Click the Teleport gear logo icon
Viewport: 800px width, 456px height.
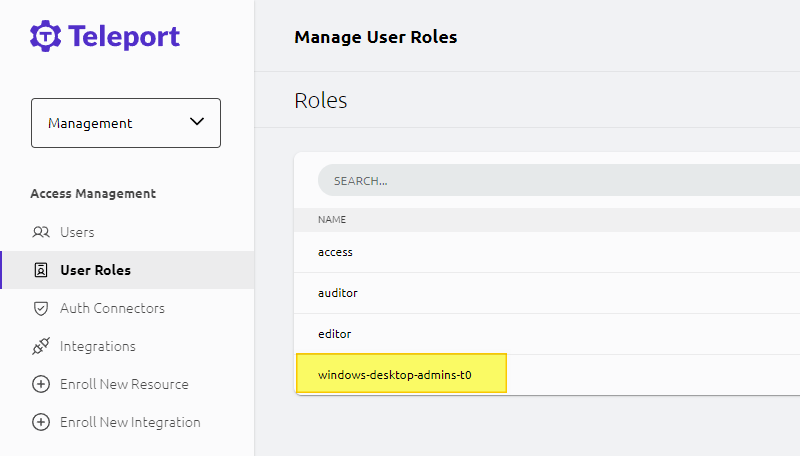click(x=46, y=37)
